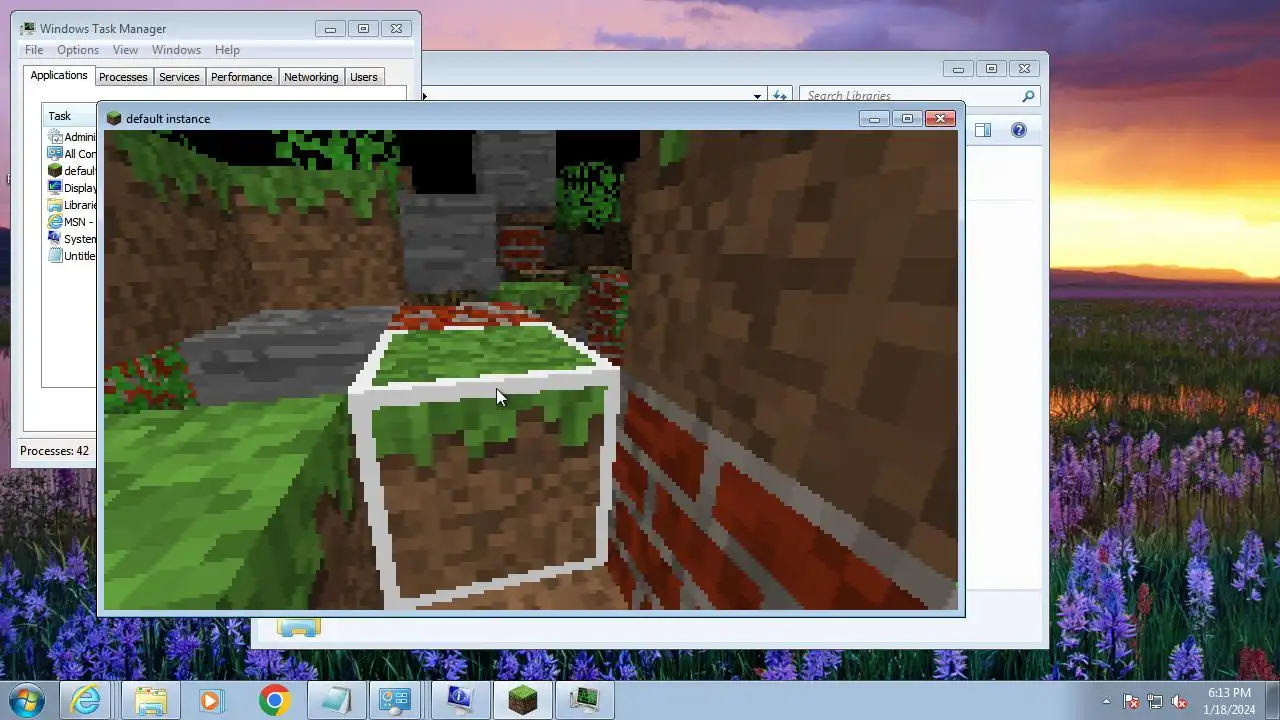Click the network icon in system tray

(x=1155, y=701)
